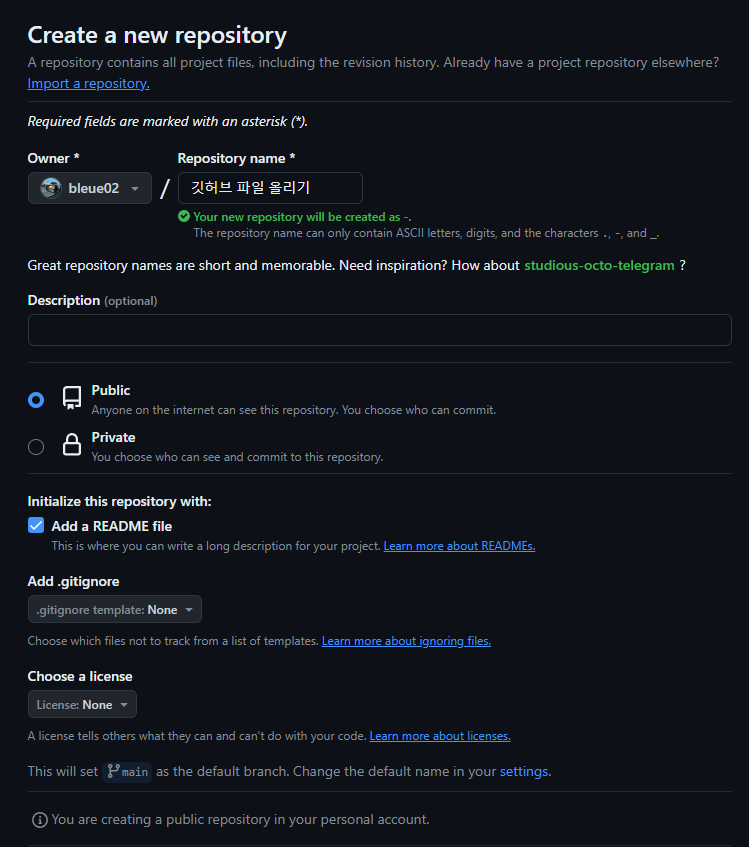Click the studious-octo-telegram name suggestion
Image resolution: width=749 pixels, height=847 pixels.
click(597, 265)
